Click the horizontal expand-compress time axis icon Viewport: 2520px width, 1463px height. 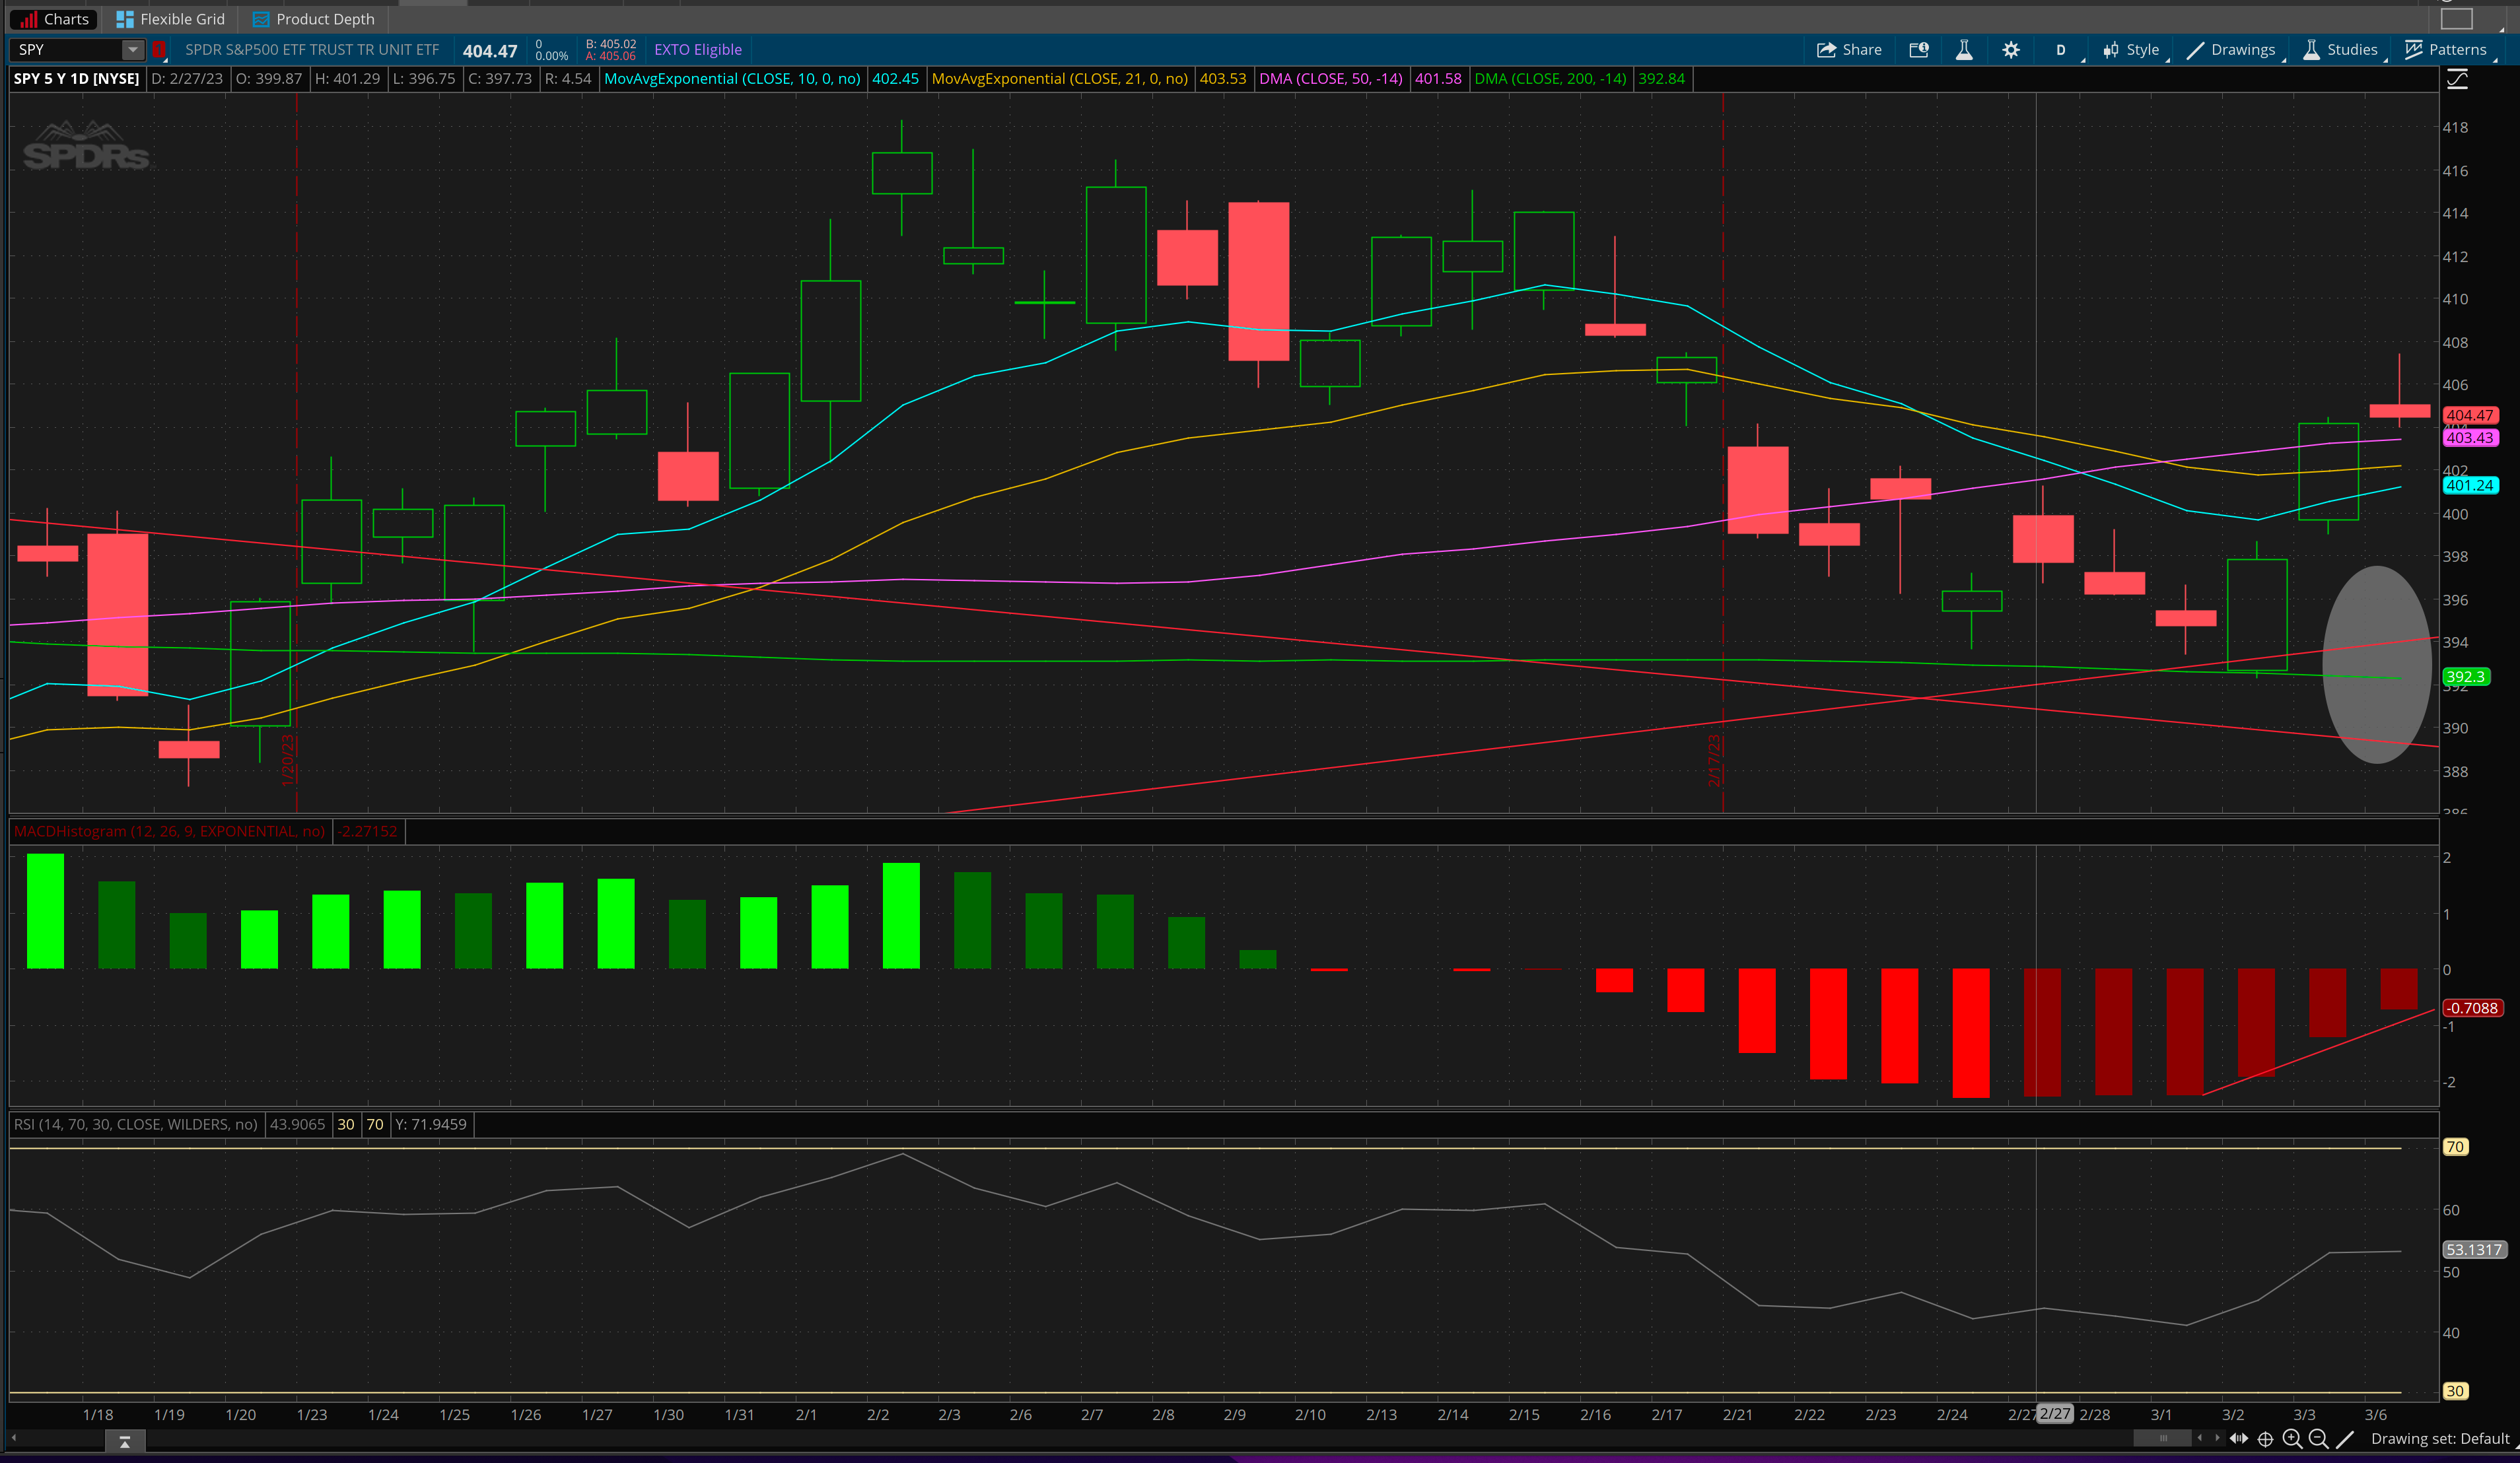(x=2239, y=1439)
